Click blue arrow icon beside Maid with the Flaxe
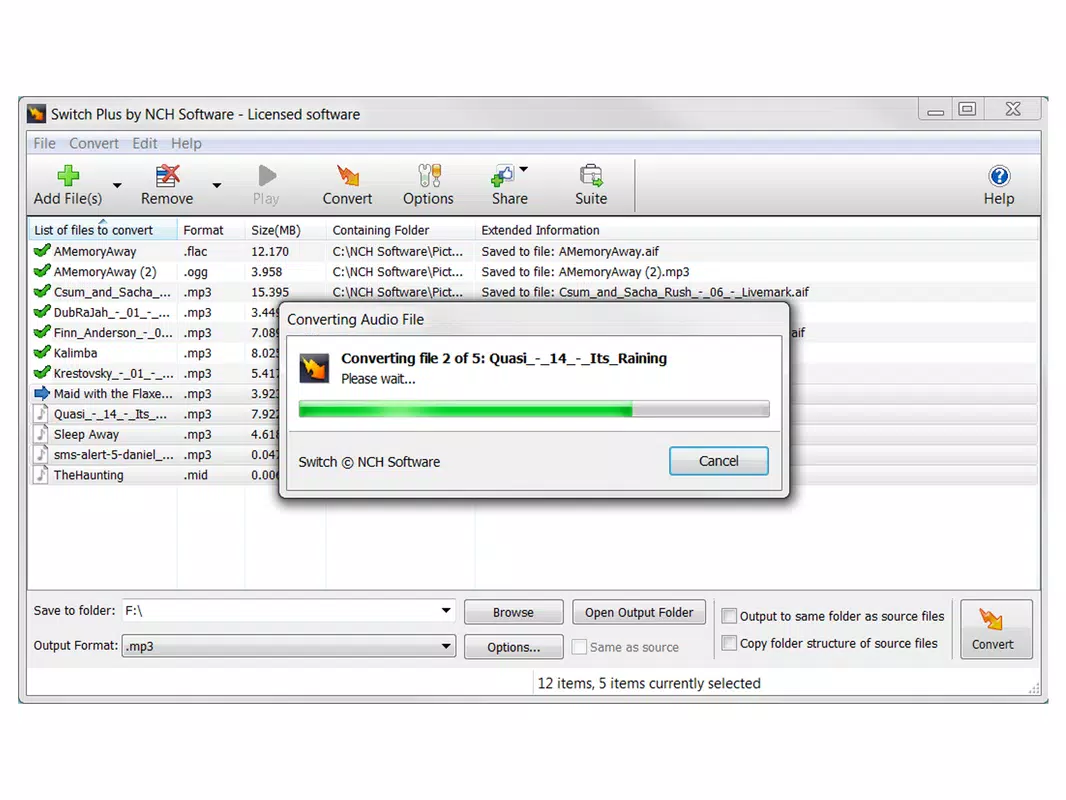The width and height of the screenshot is (1066, 800). 42,393
